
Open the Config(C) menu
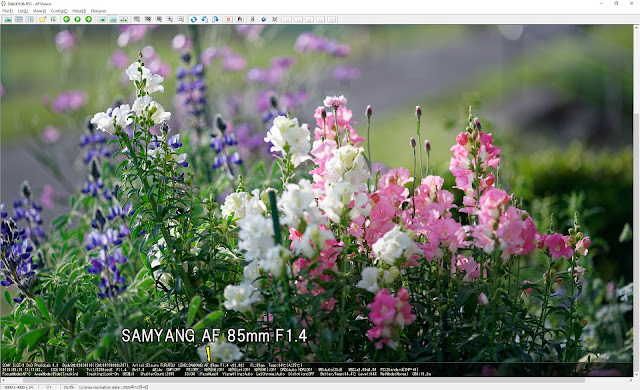click(59, 11)
